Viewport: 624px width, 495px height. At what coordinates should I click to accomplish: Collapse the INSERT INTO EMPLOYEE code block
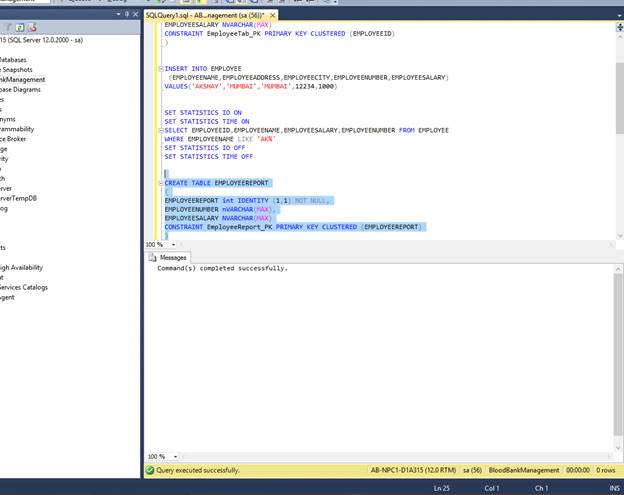pos(160,68)
